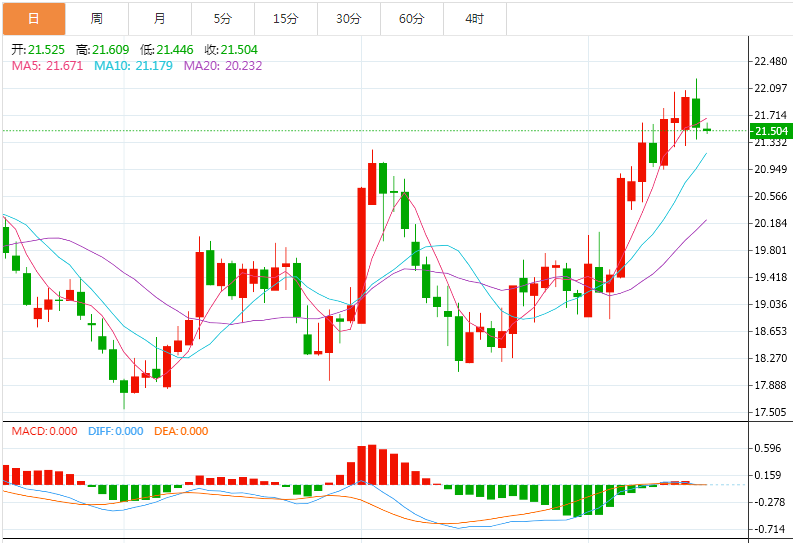
Task: Click the 19.801 price axis label
Action: point(771,250)
